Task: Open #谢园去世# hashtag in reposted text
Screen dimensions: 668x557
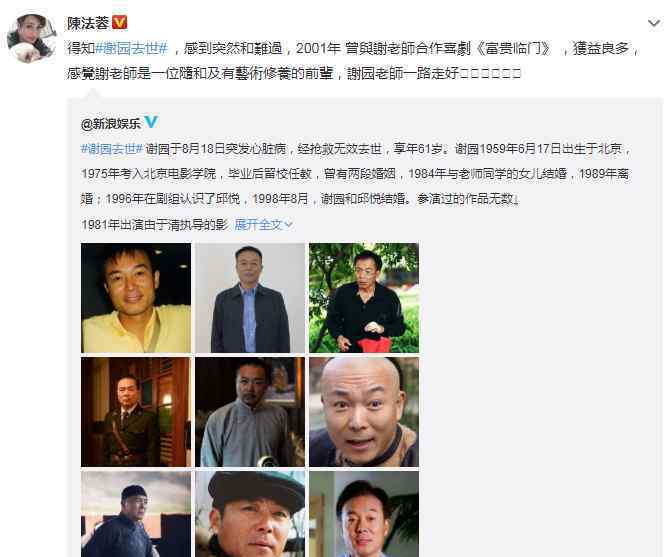Action: click(x=112, y=149)
